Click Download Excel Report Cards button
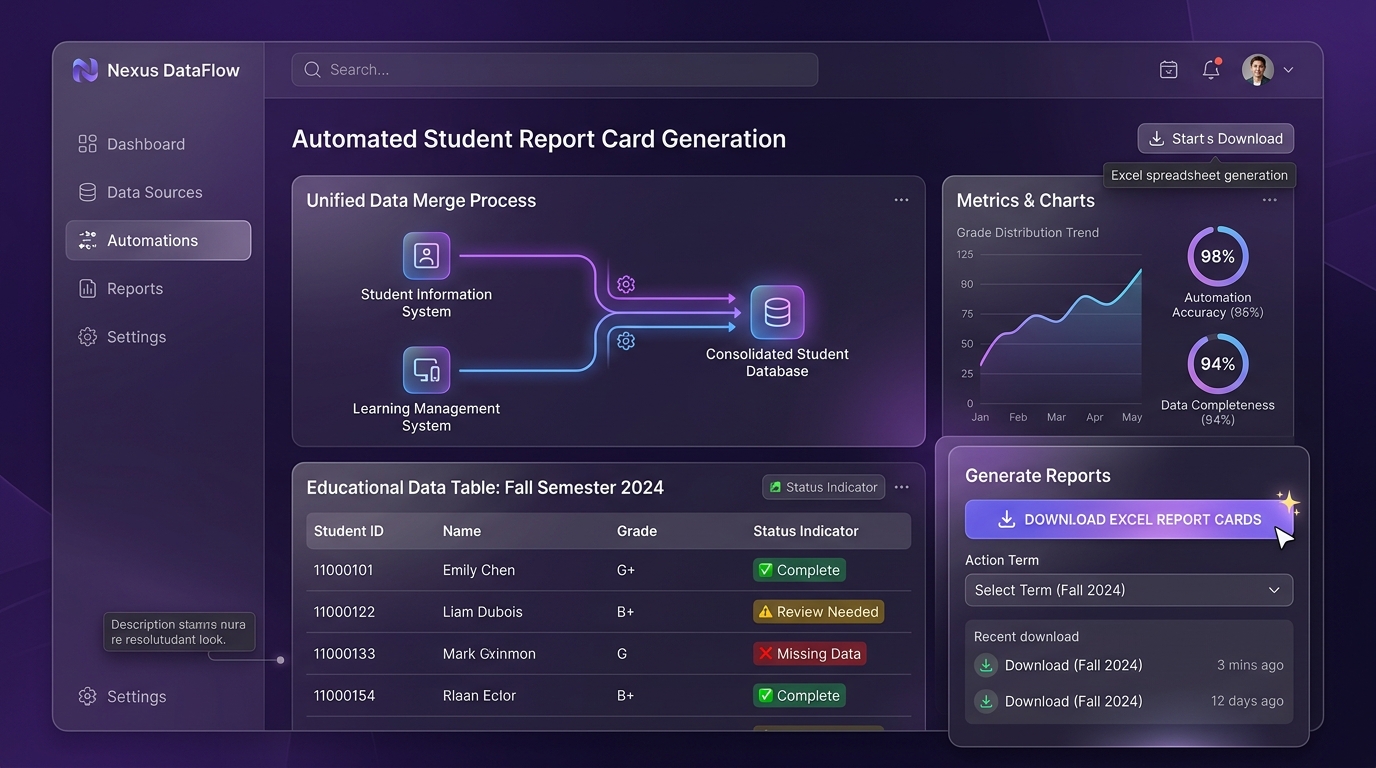1376x768 pixels. coord(1129,520)
